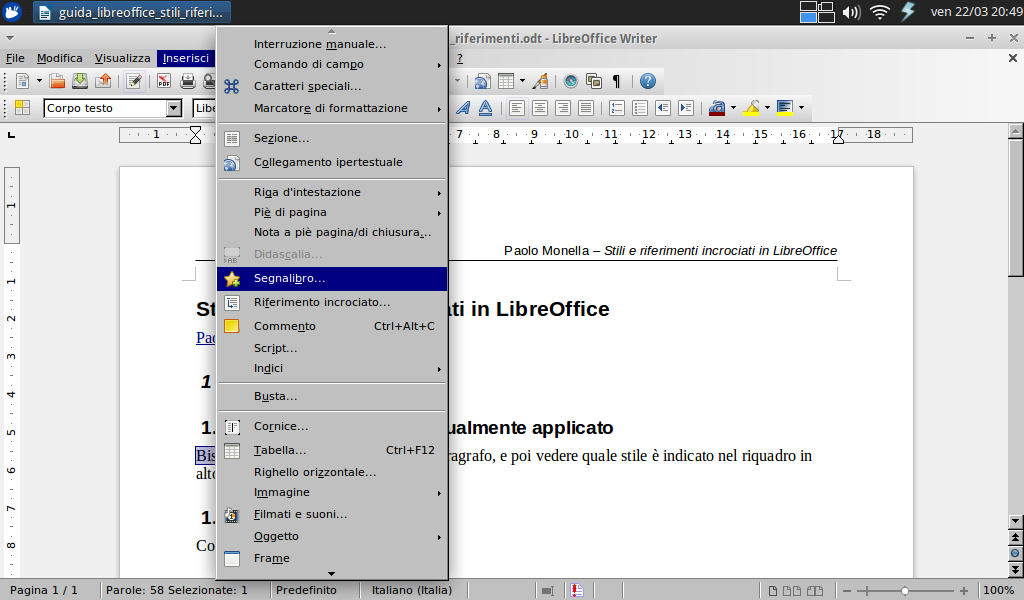Open font color dropdown arrow

click(x=733, y=108)
